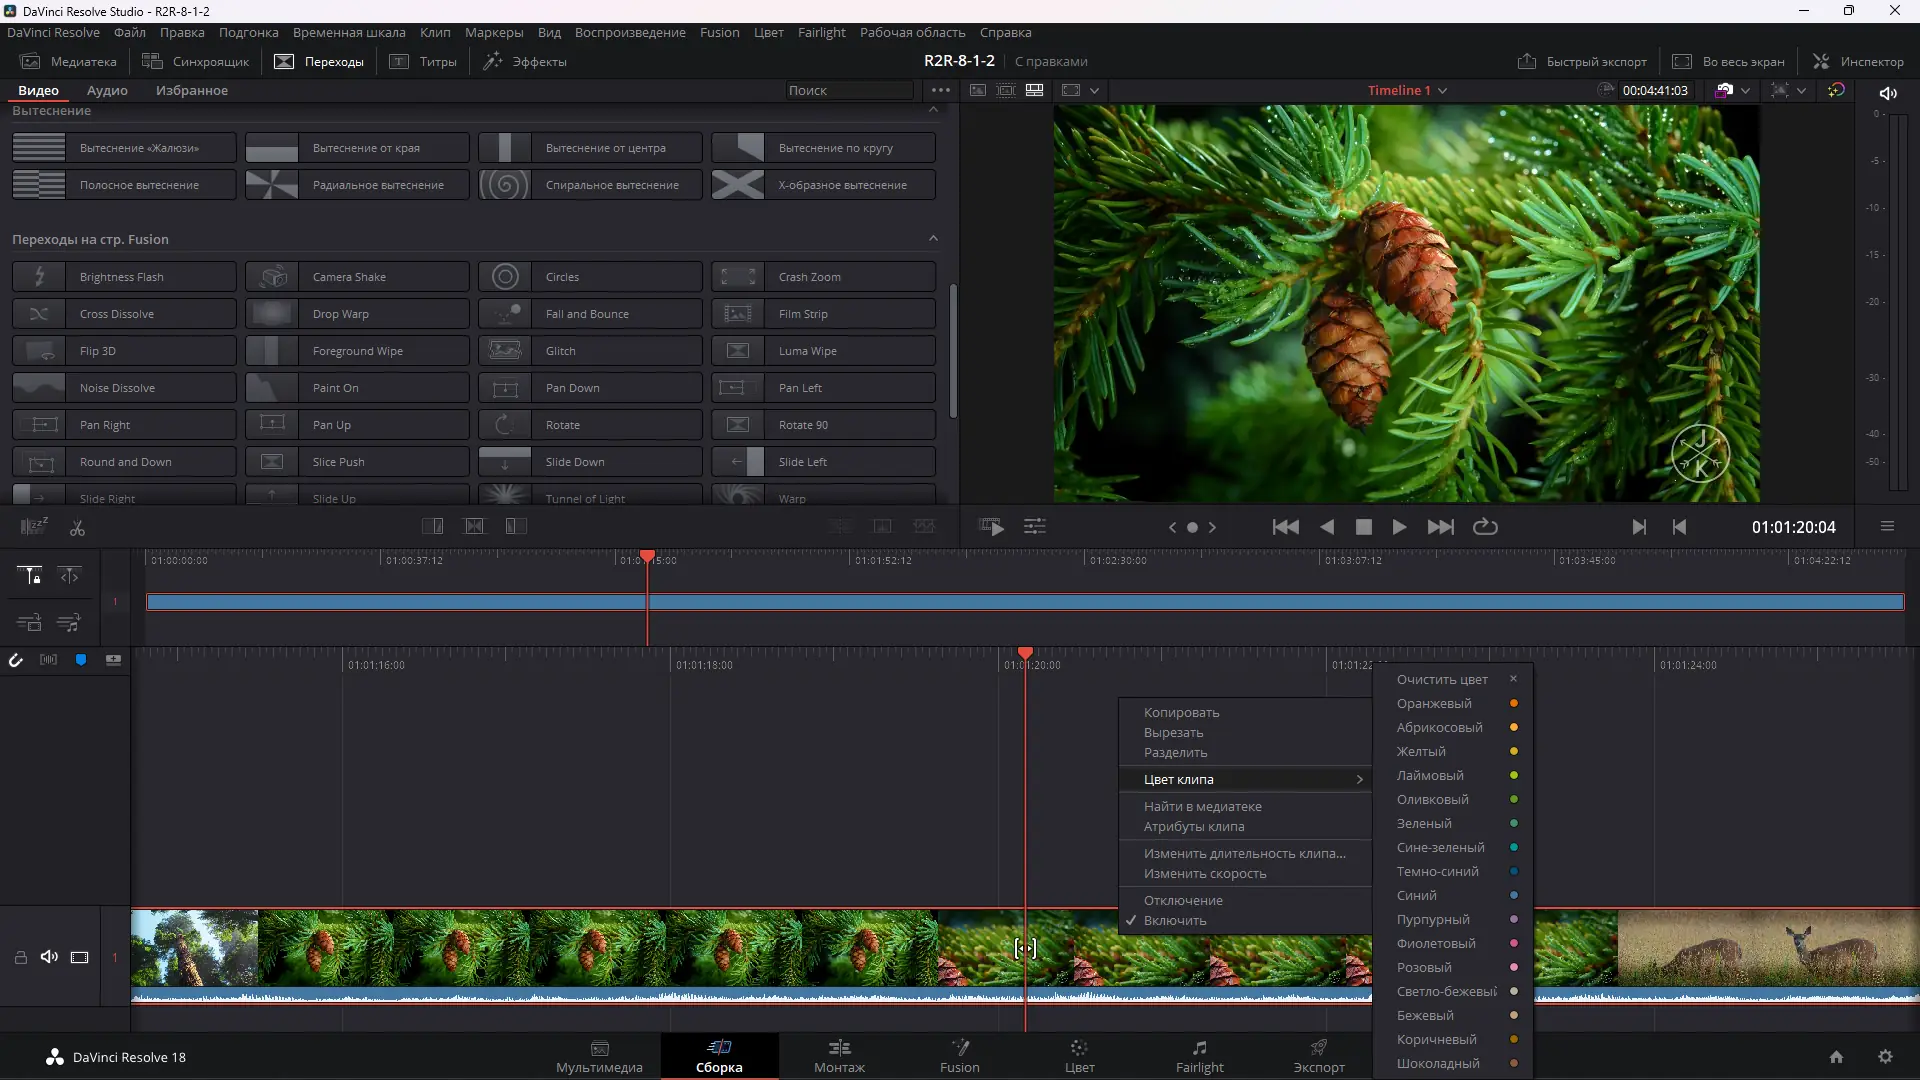Open the Fusion page icon
1920x1080 pixels.
point(959,1054)
